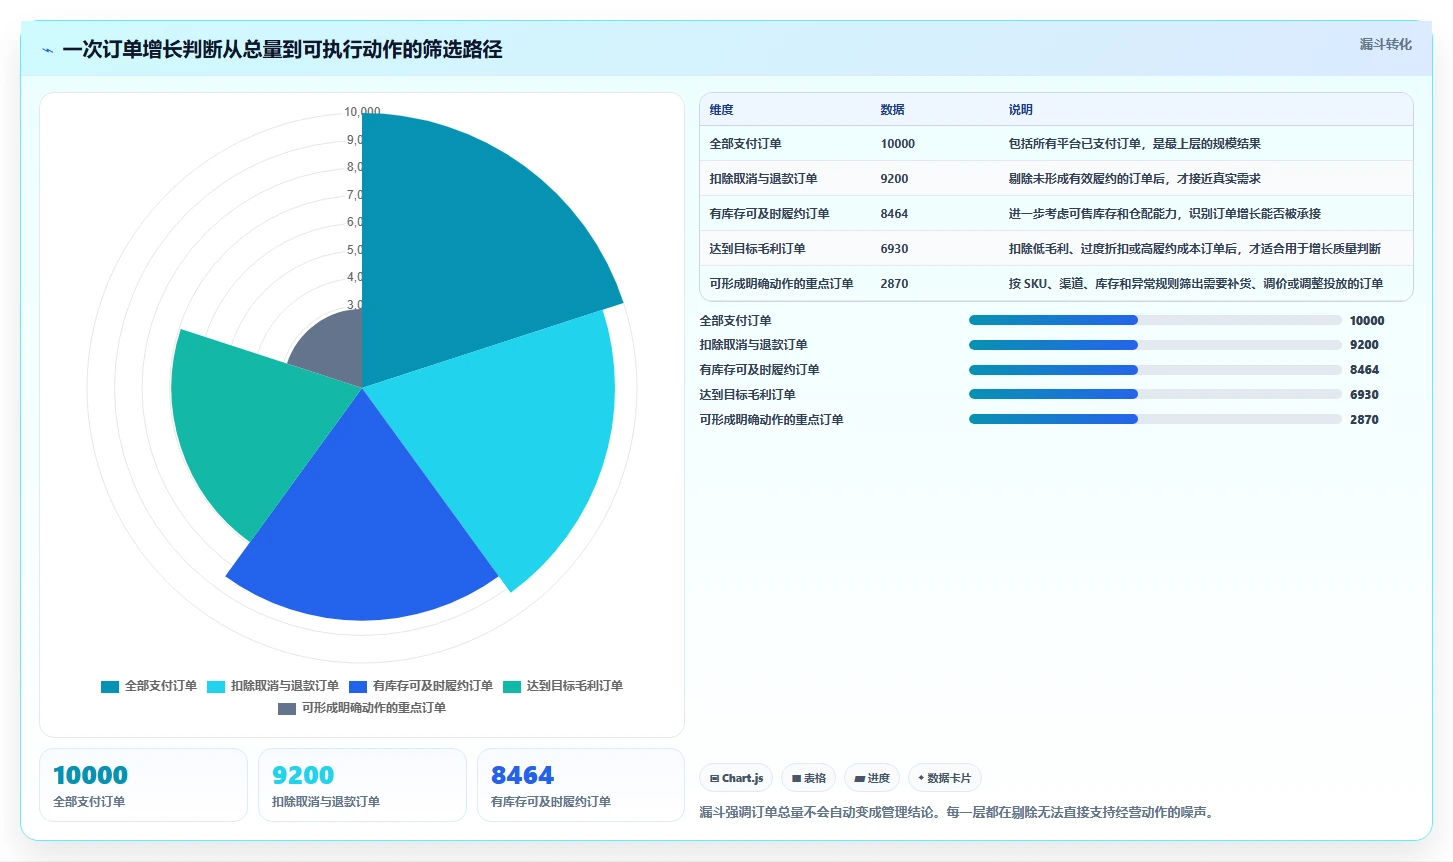Click the table value 2870
This screenshot has width=1453, height=862.
pyautogui.click(x=894, y=284)
